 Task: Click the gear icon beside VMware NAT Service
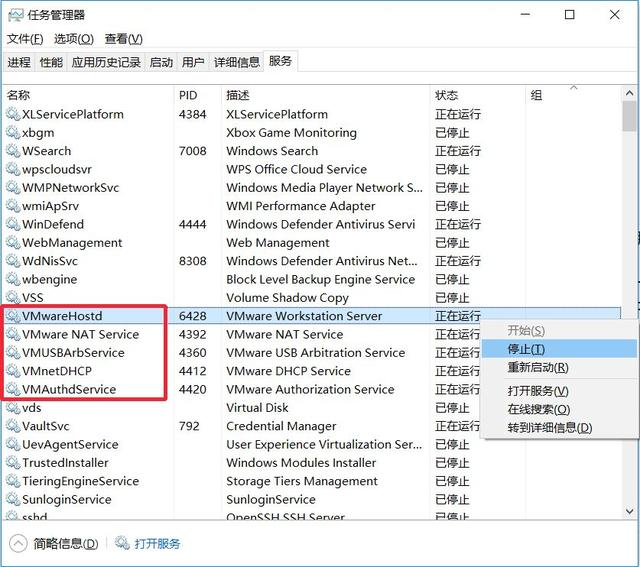pos(13,334)
